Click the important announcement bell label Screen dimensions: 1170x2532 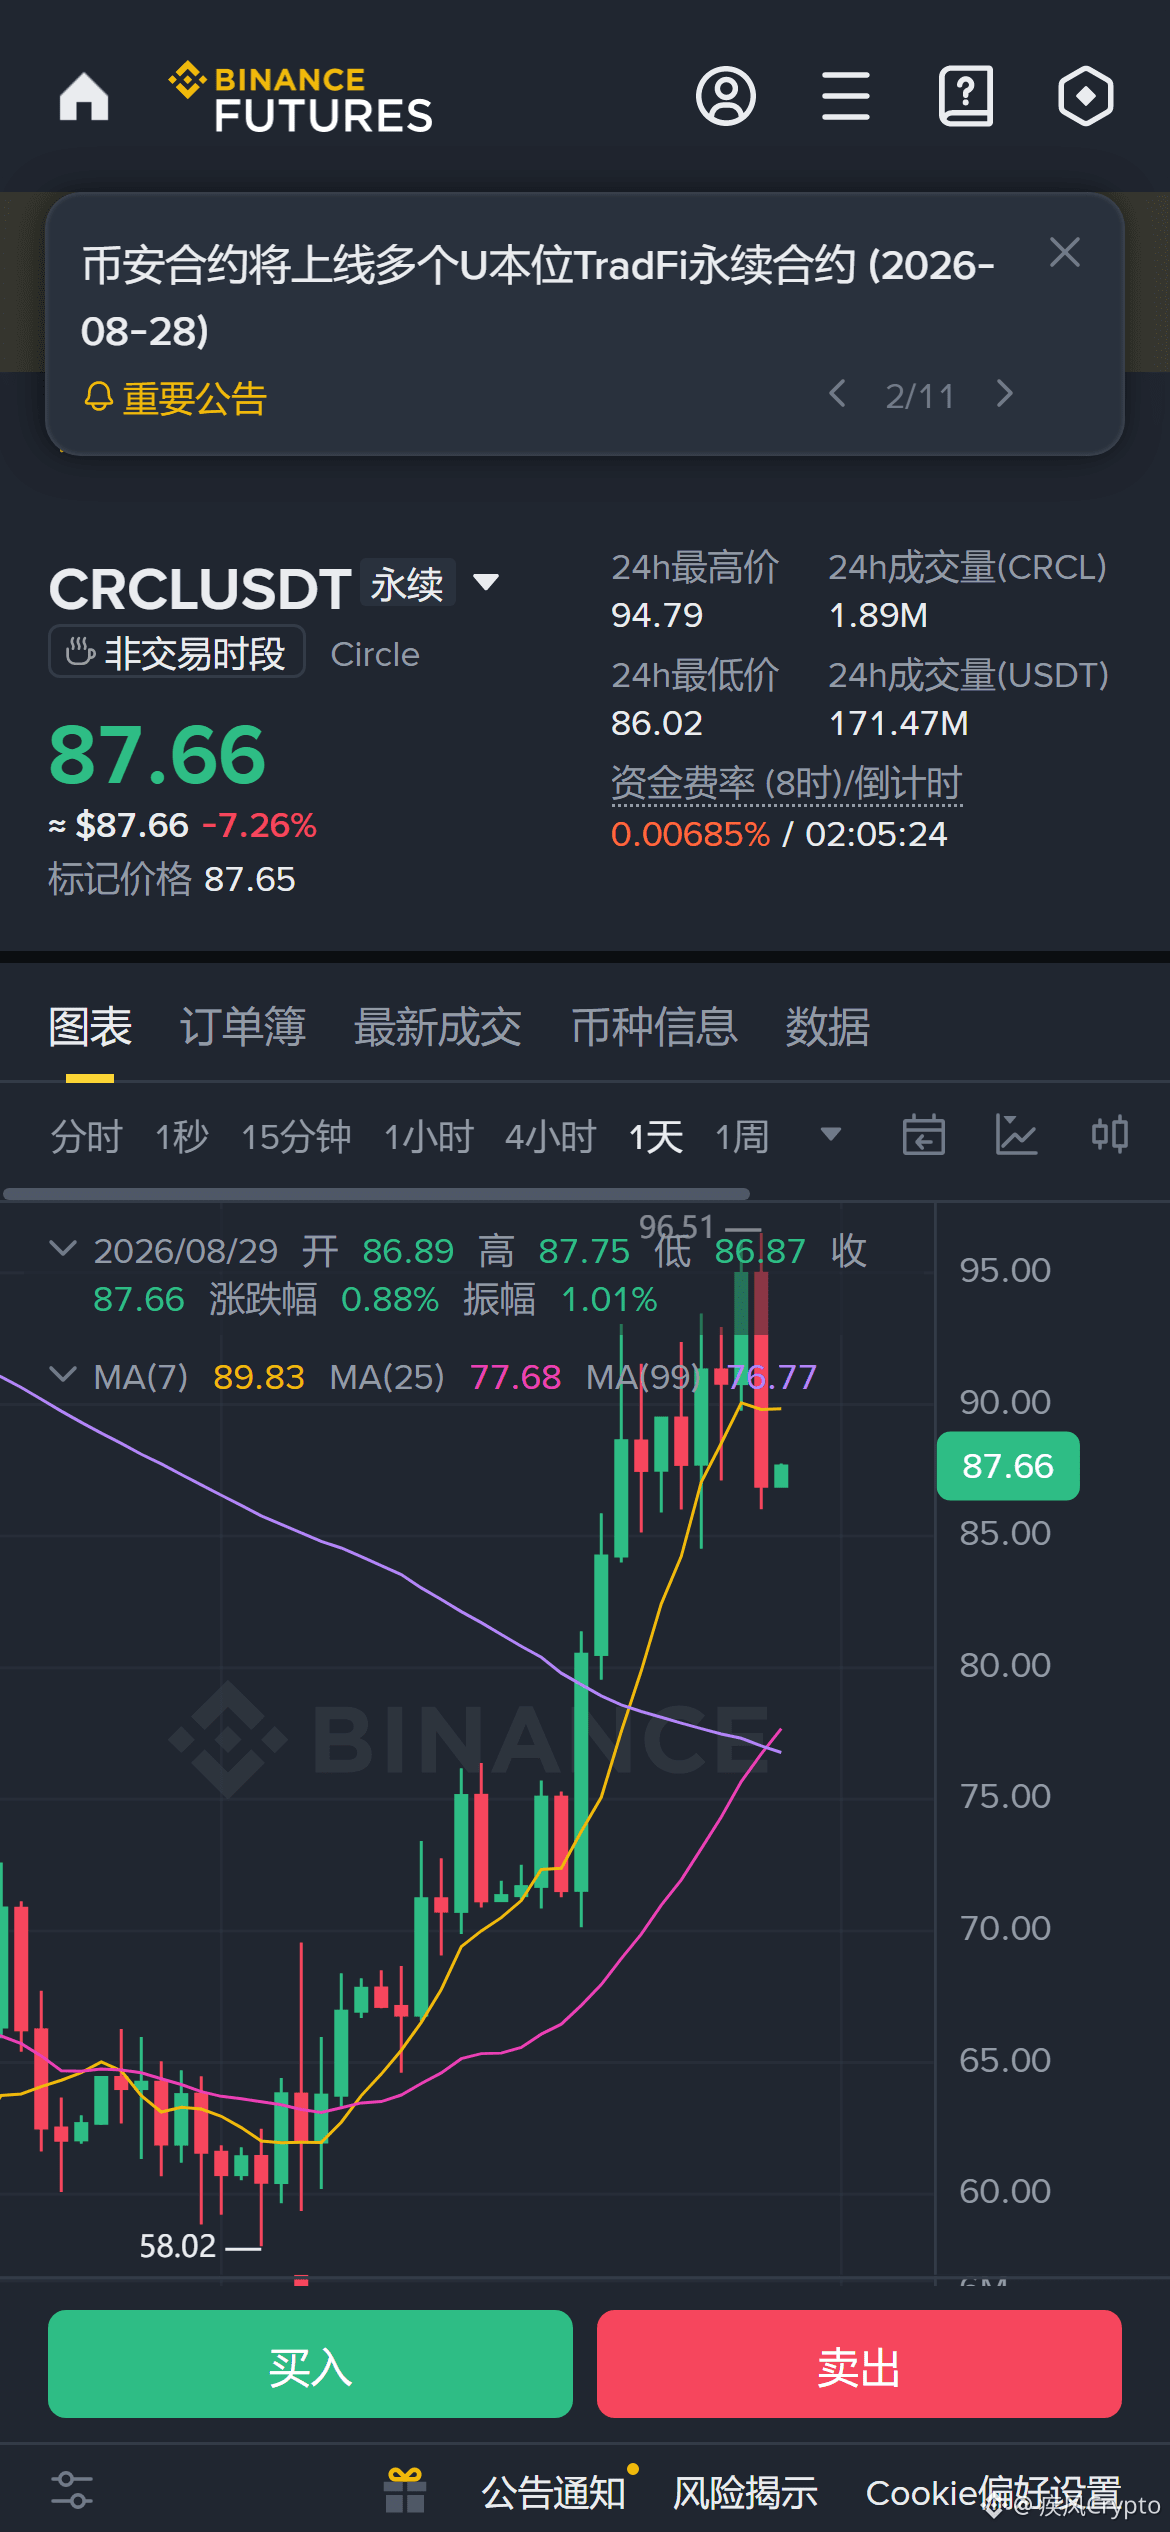pos(175,398)
